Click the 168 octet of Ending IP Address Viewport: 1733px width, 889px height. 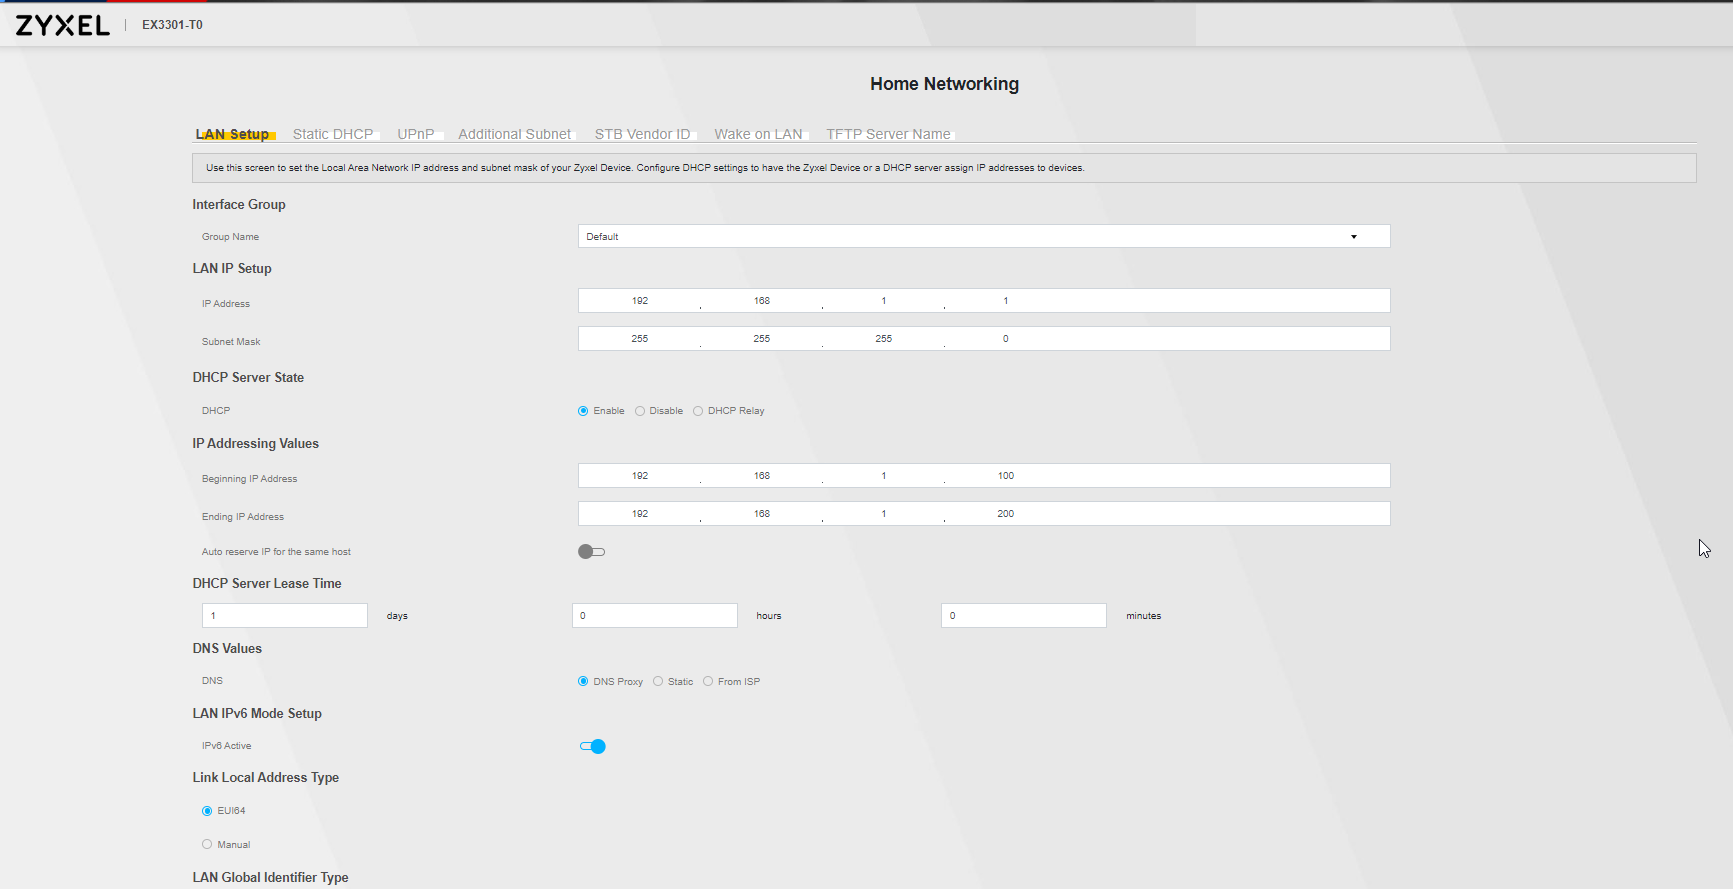click(x=762, y=514)
